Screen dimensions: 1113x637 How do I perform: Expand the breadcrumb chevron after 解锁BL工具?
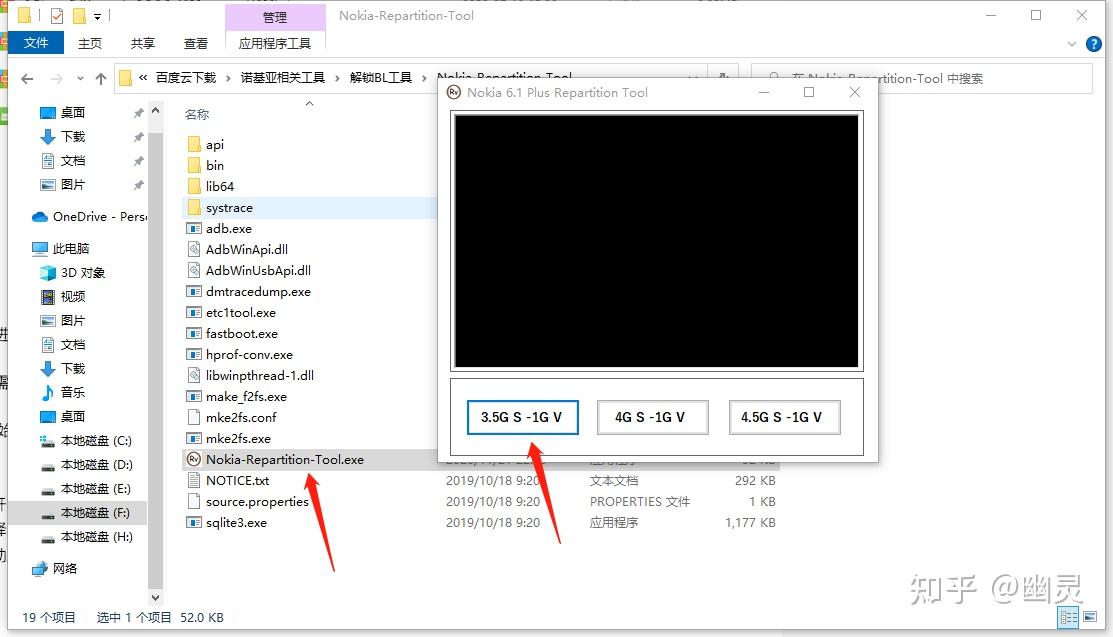click(424, 78)
